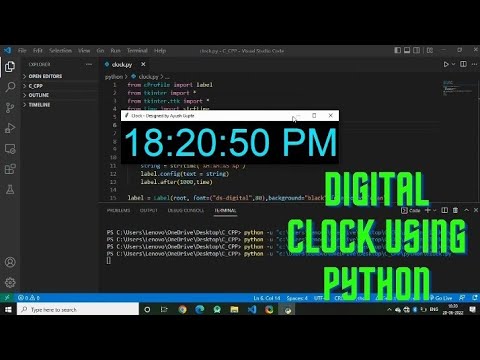Close the terminal panel with the X
The height and width of the screenshot is (360, 480).
tap(476, 210)
